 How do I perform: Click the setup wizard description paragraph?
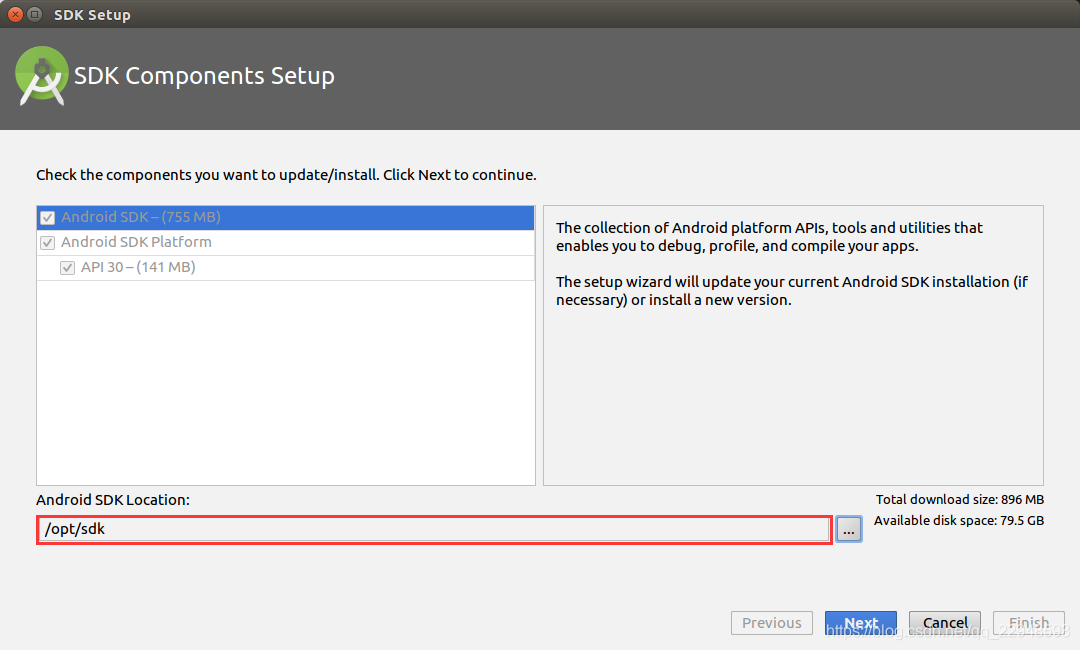coord(791,291)
